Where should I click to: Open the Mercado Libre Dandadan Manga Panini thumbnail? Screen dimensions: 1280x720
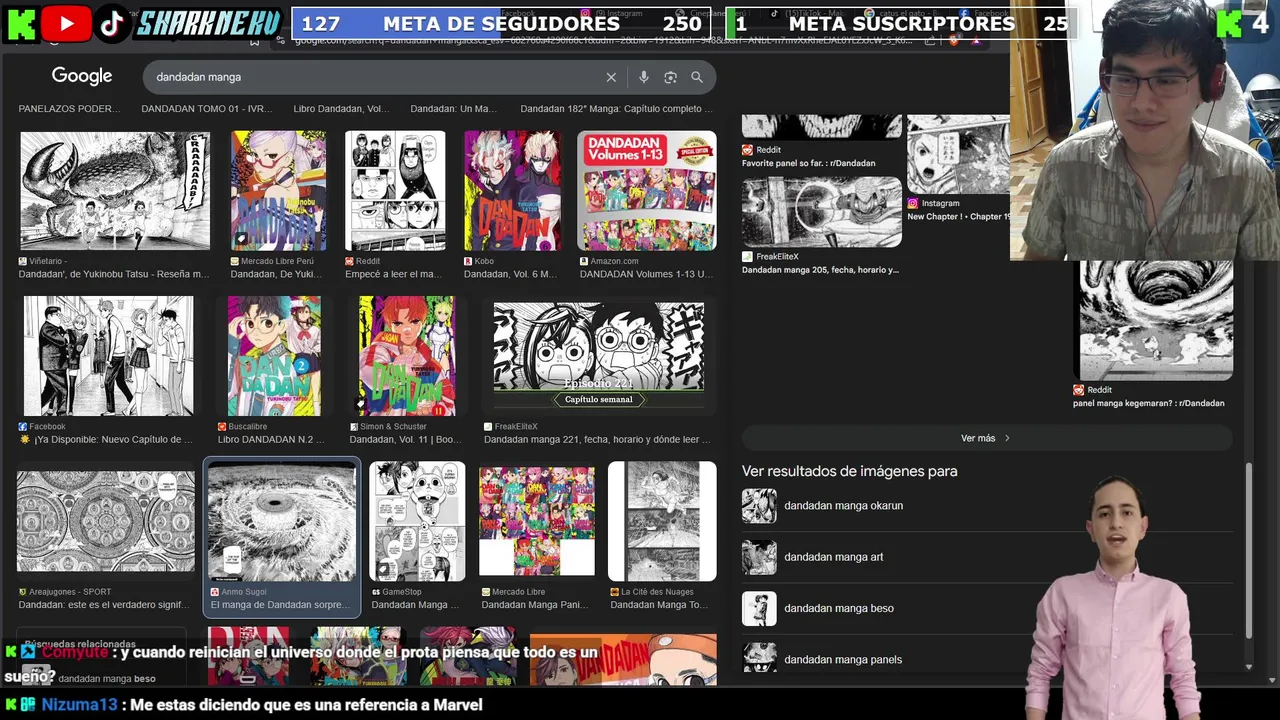[x=537, y=521]
